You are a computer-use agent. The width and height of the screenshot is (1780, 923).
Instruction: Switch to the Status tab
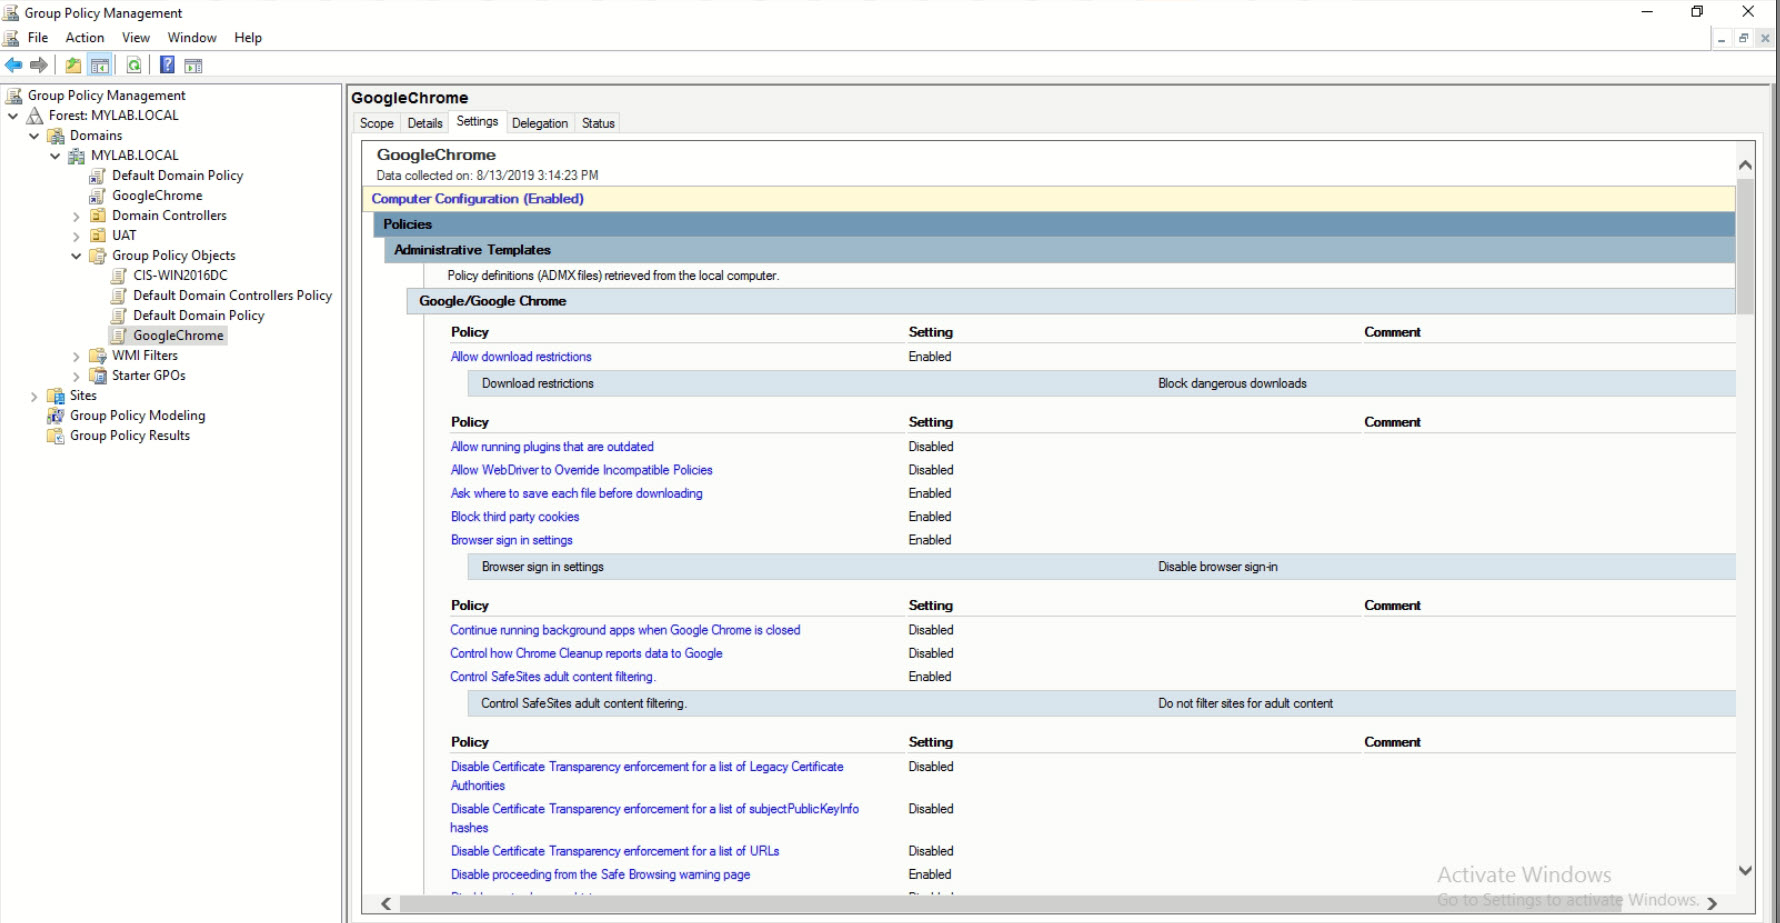pyautogui.click(x=598, y=123)
